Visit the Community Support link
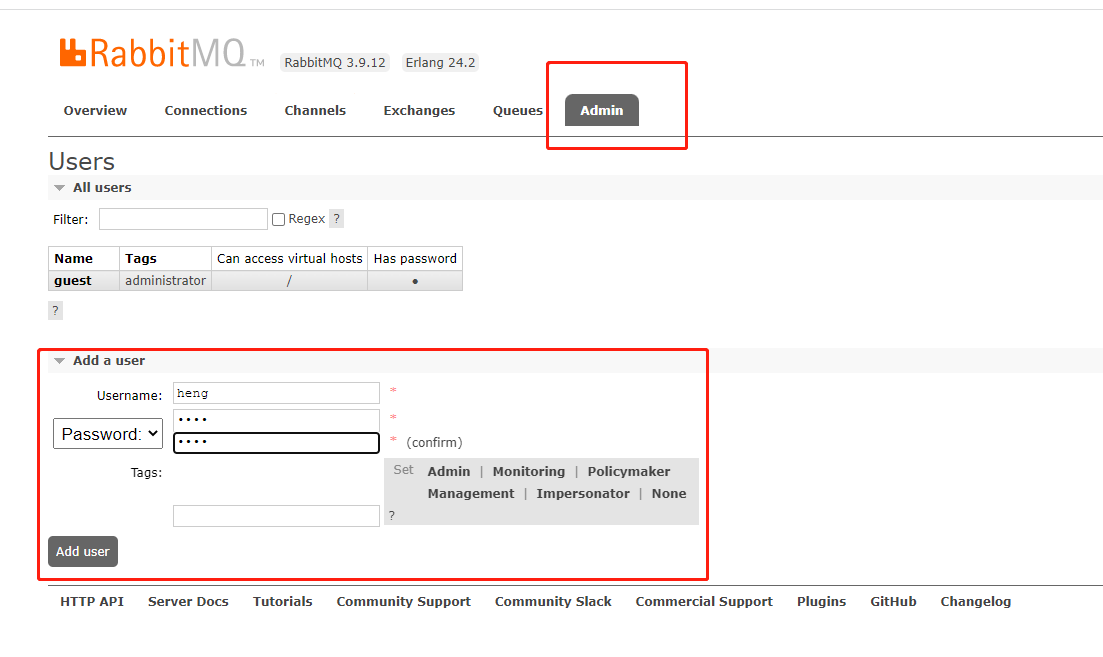 coord(404,601)
